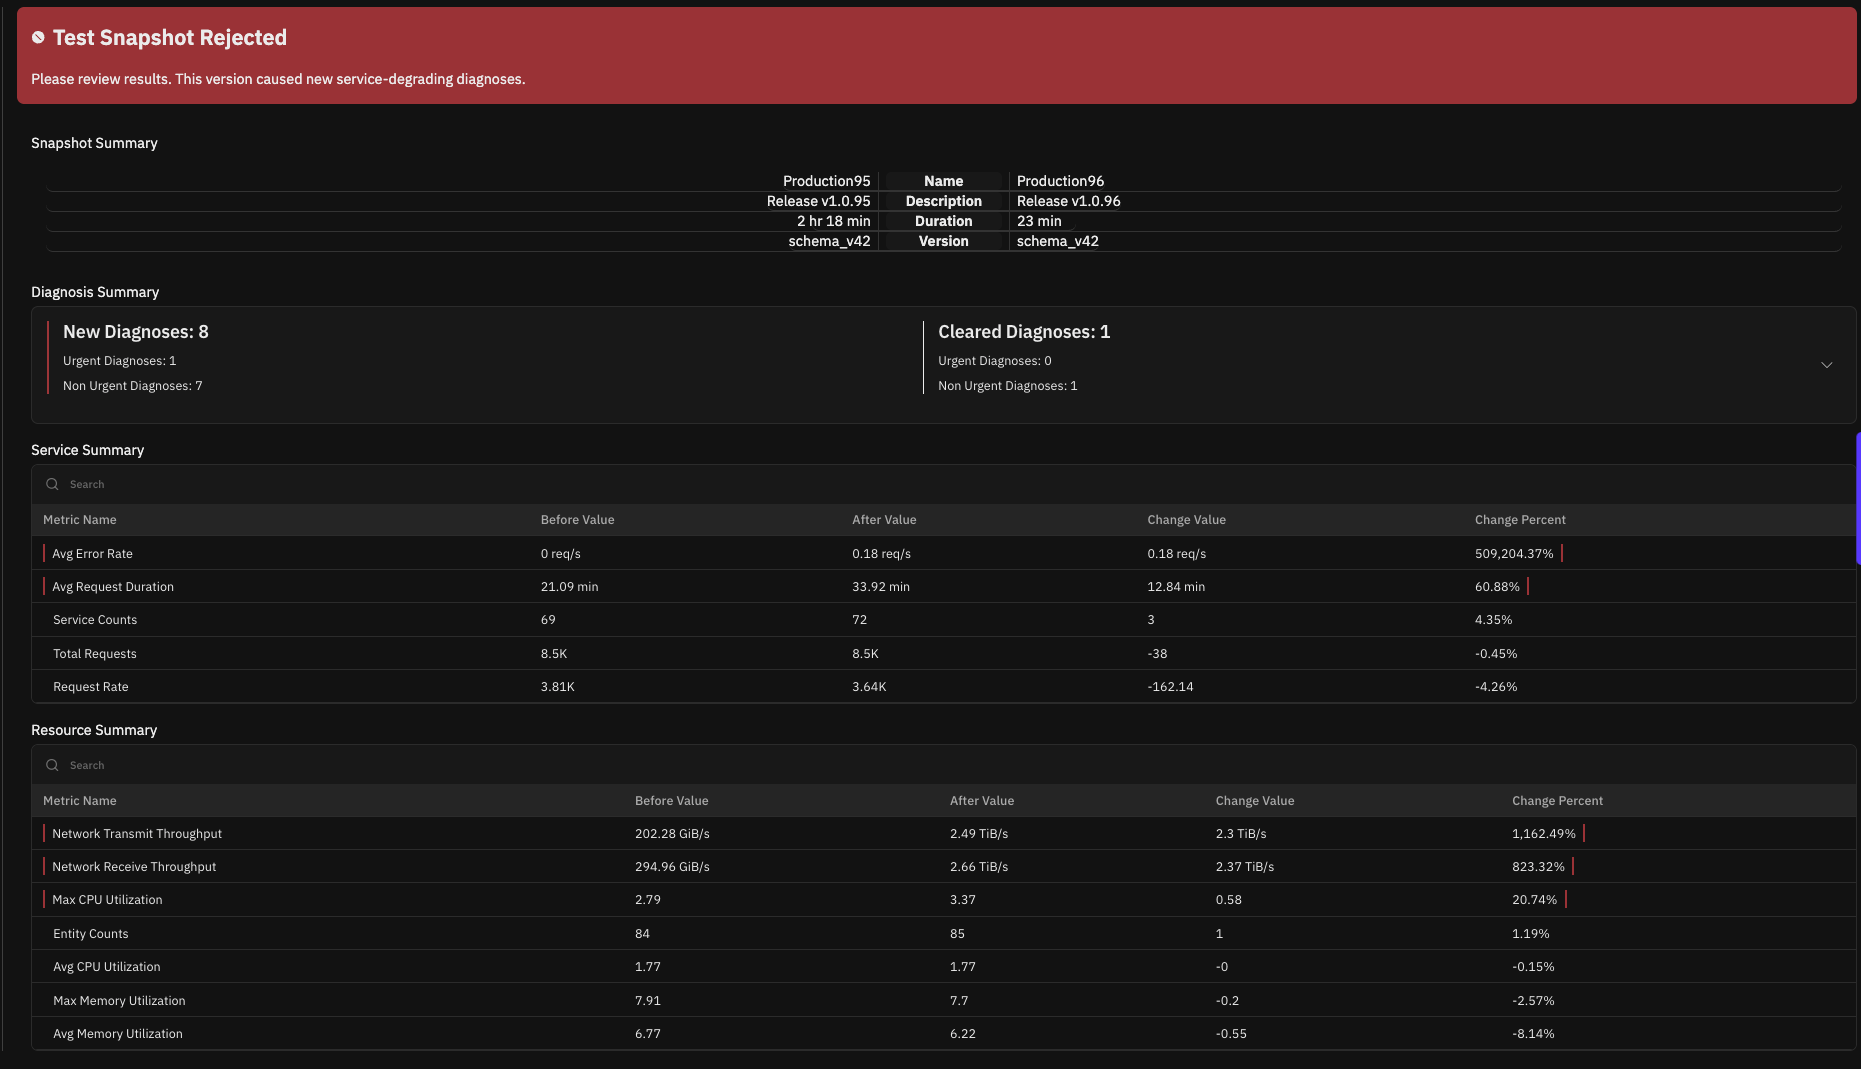Click Urgent Diagnoses: 1 under New Diagnoses
Image resolution: width=1861 pixels, height=1069 pixels.
click(119, 361)
